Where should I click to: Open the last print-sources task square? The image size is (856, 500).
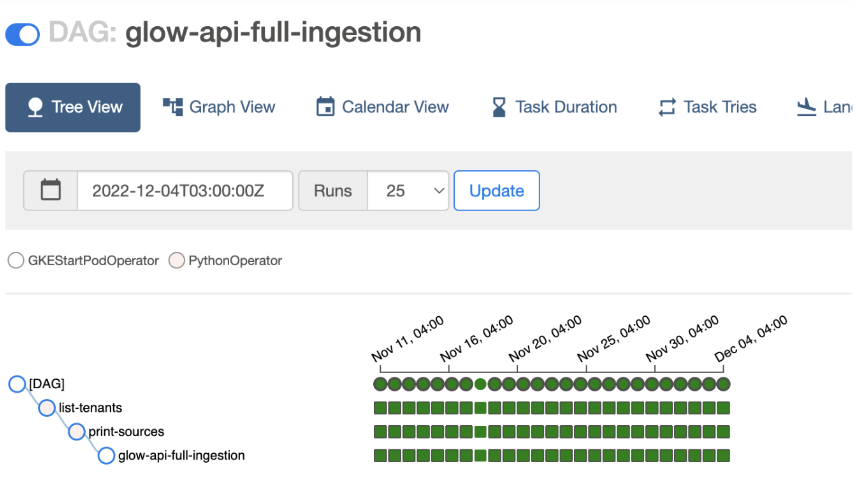click(x=723, y=432)
